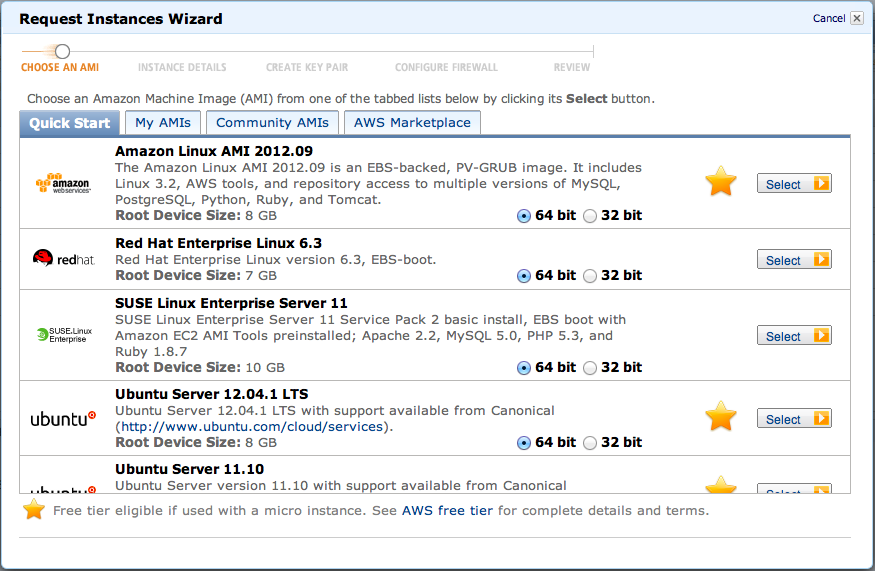Open the AWS Marketplace tab

(x=412, y=123)
